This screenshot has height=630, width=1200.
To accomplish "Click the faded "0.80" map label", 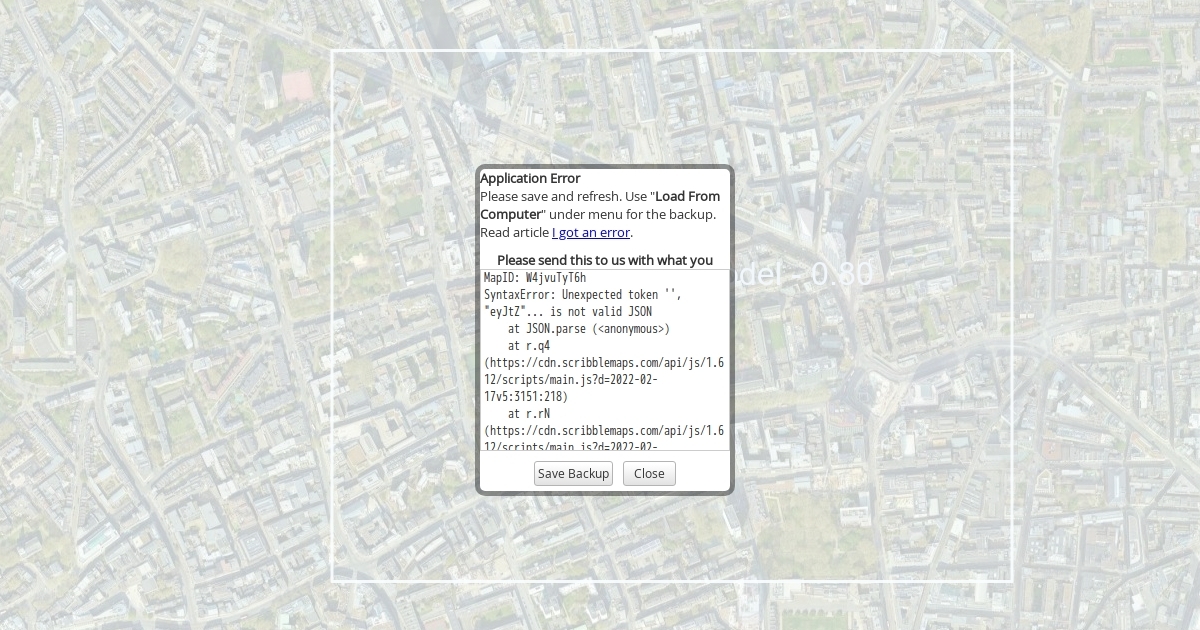I will (x=841, y=274).
